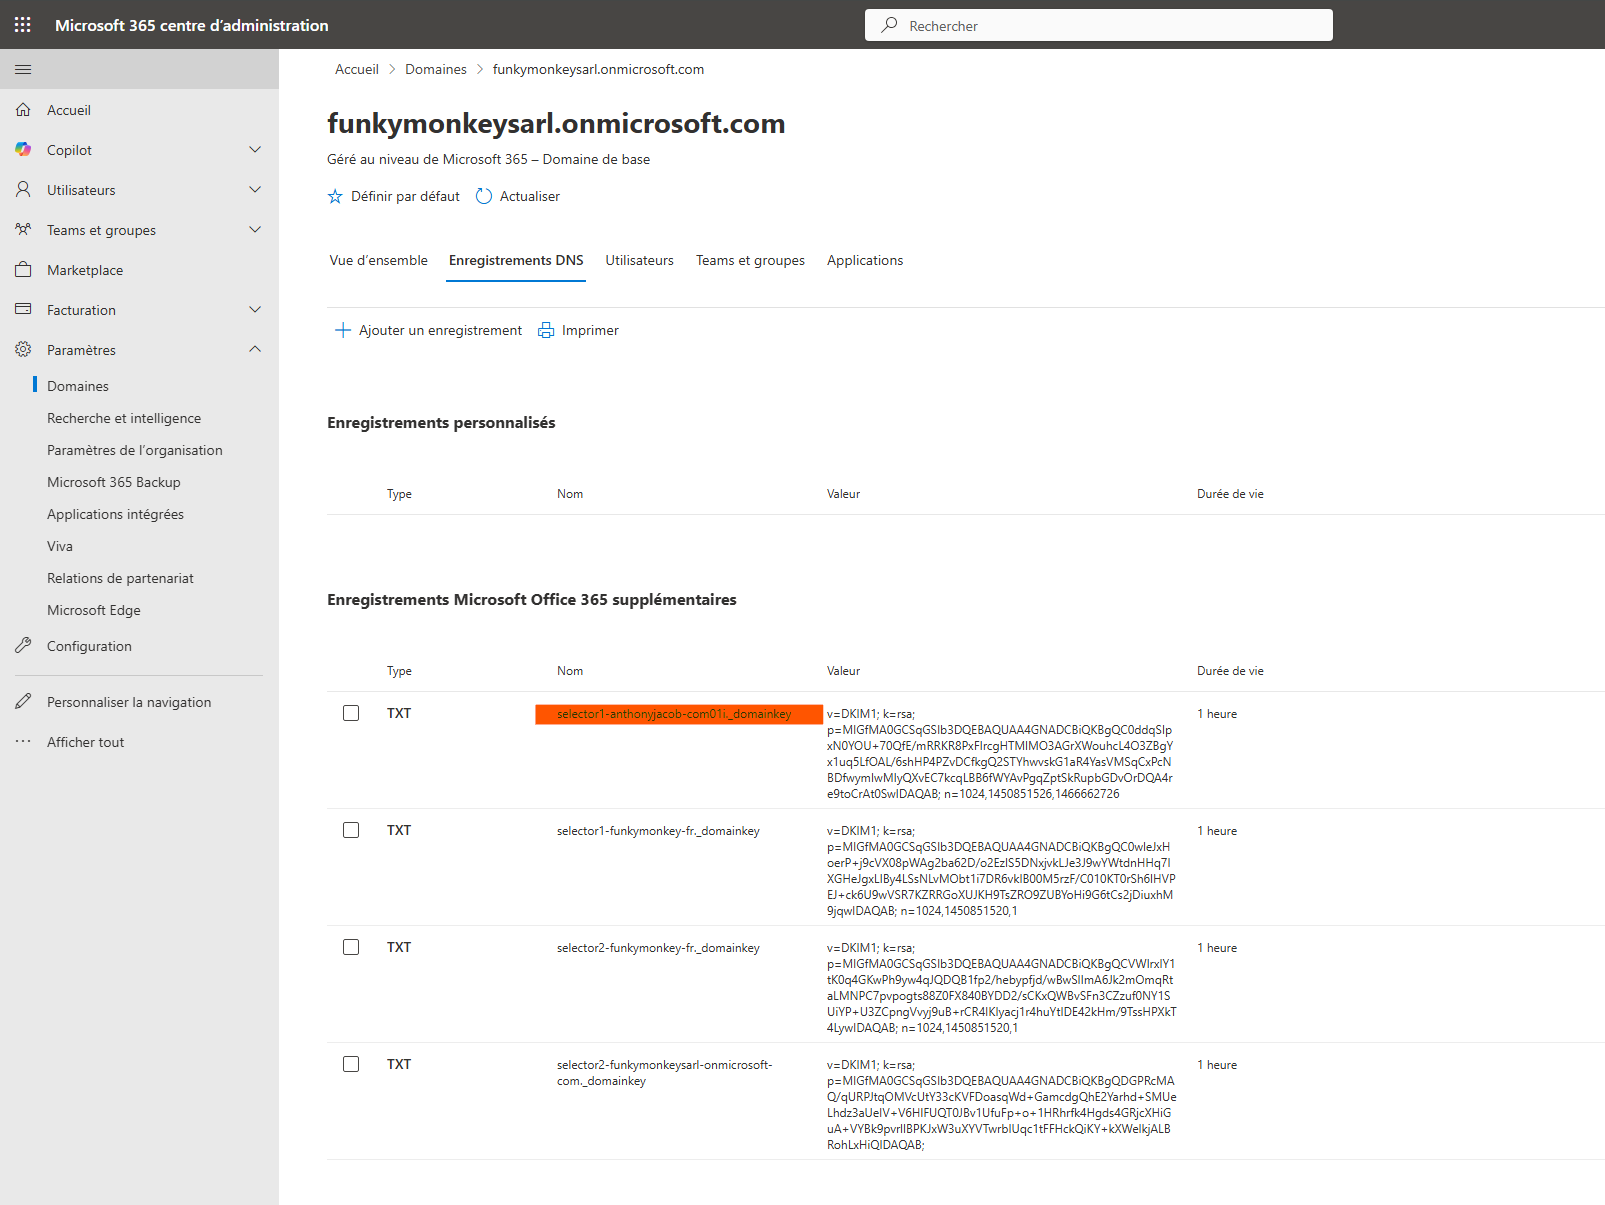Switch to the Vue d'ensemble tab
1605x1205 pixels.
[378, 260]
